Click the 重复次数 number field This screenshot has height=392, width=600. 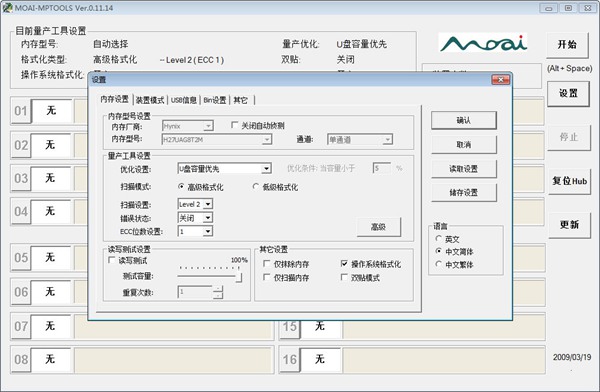[195, 292]
